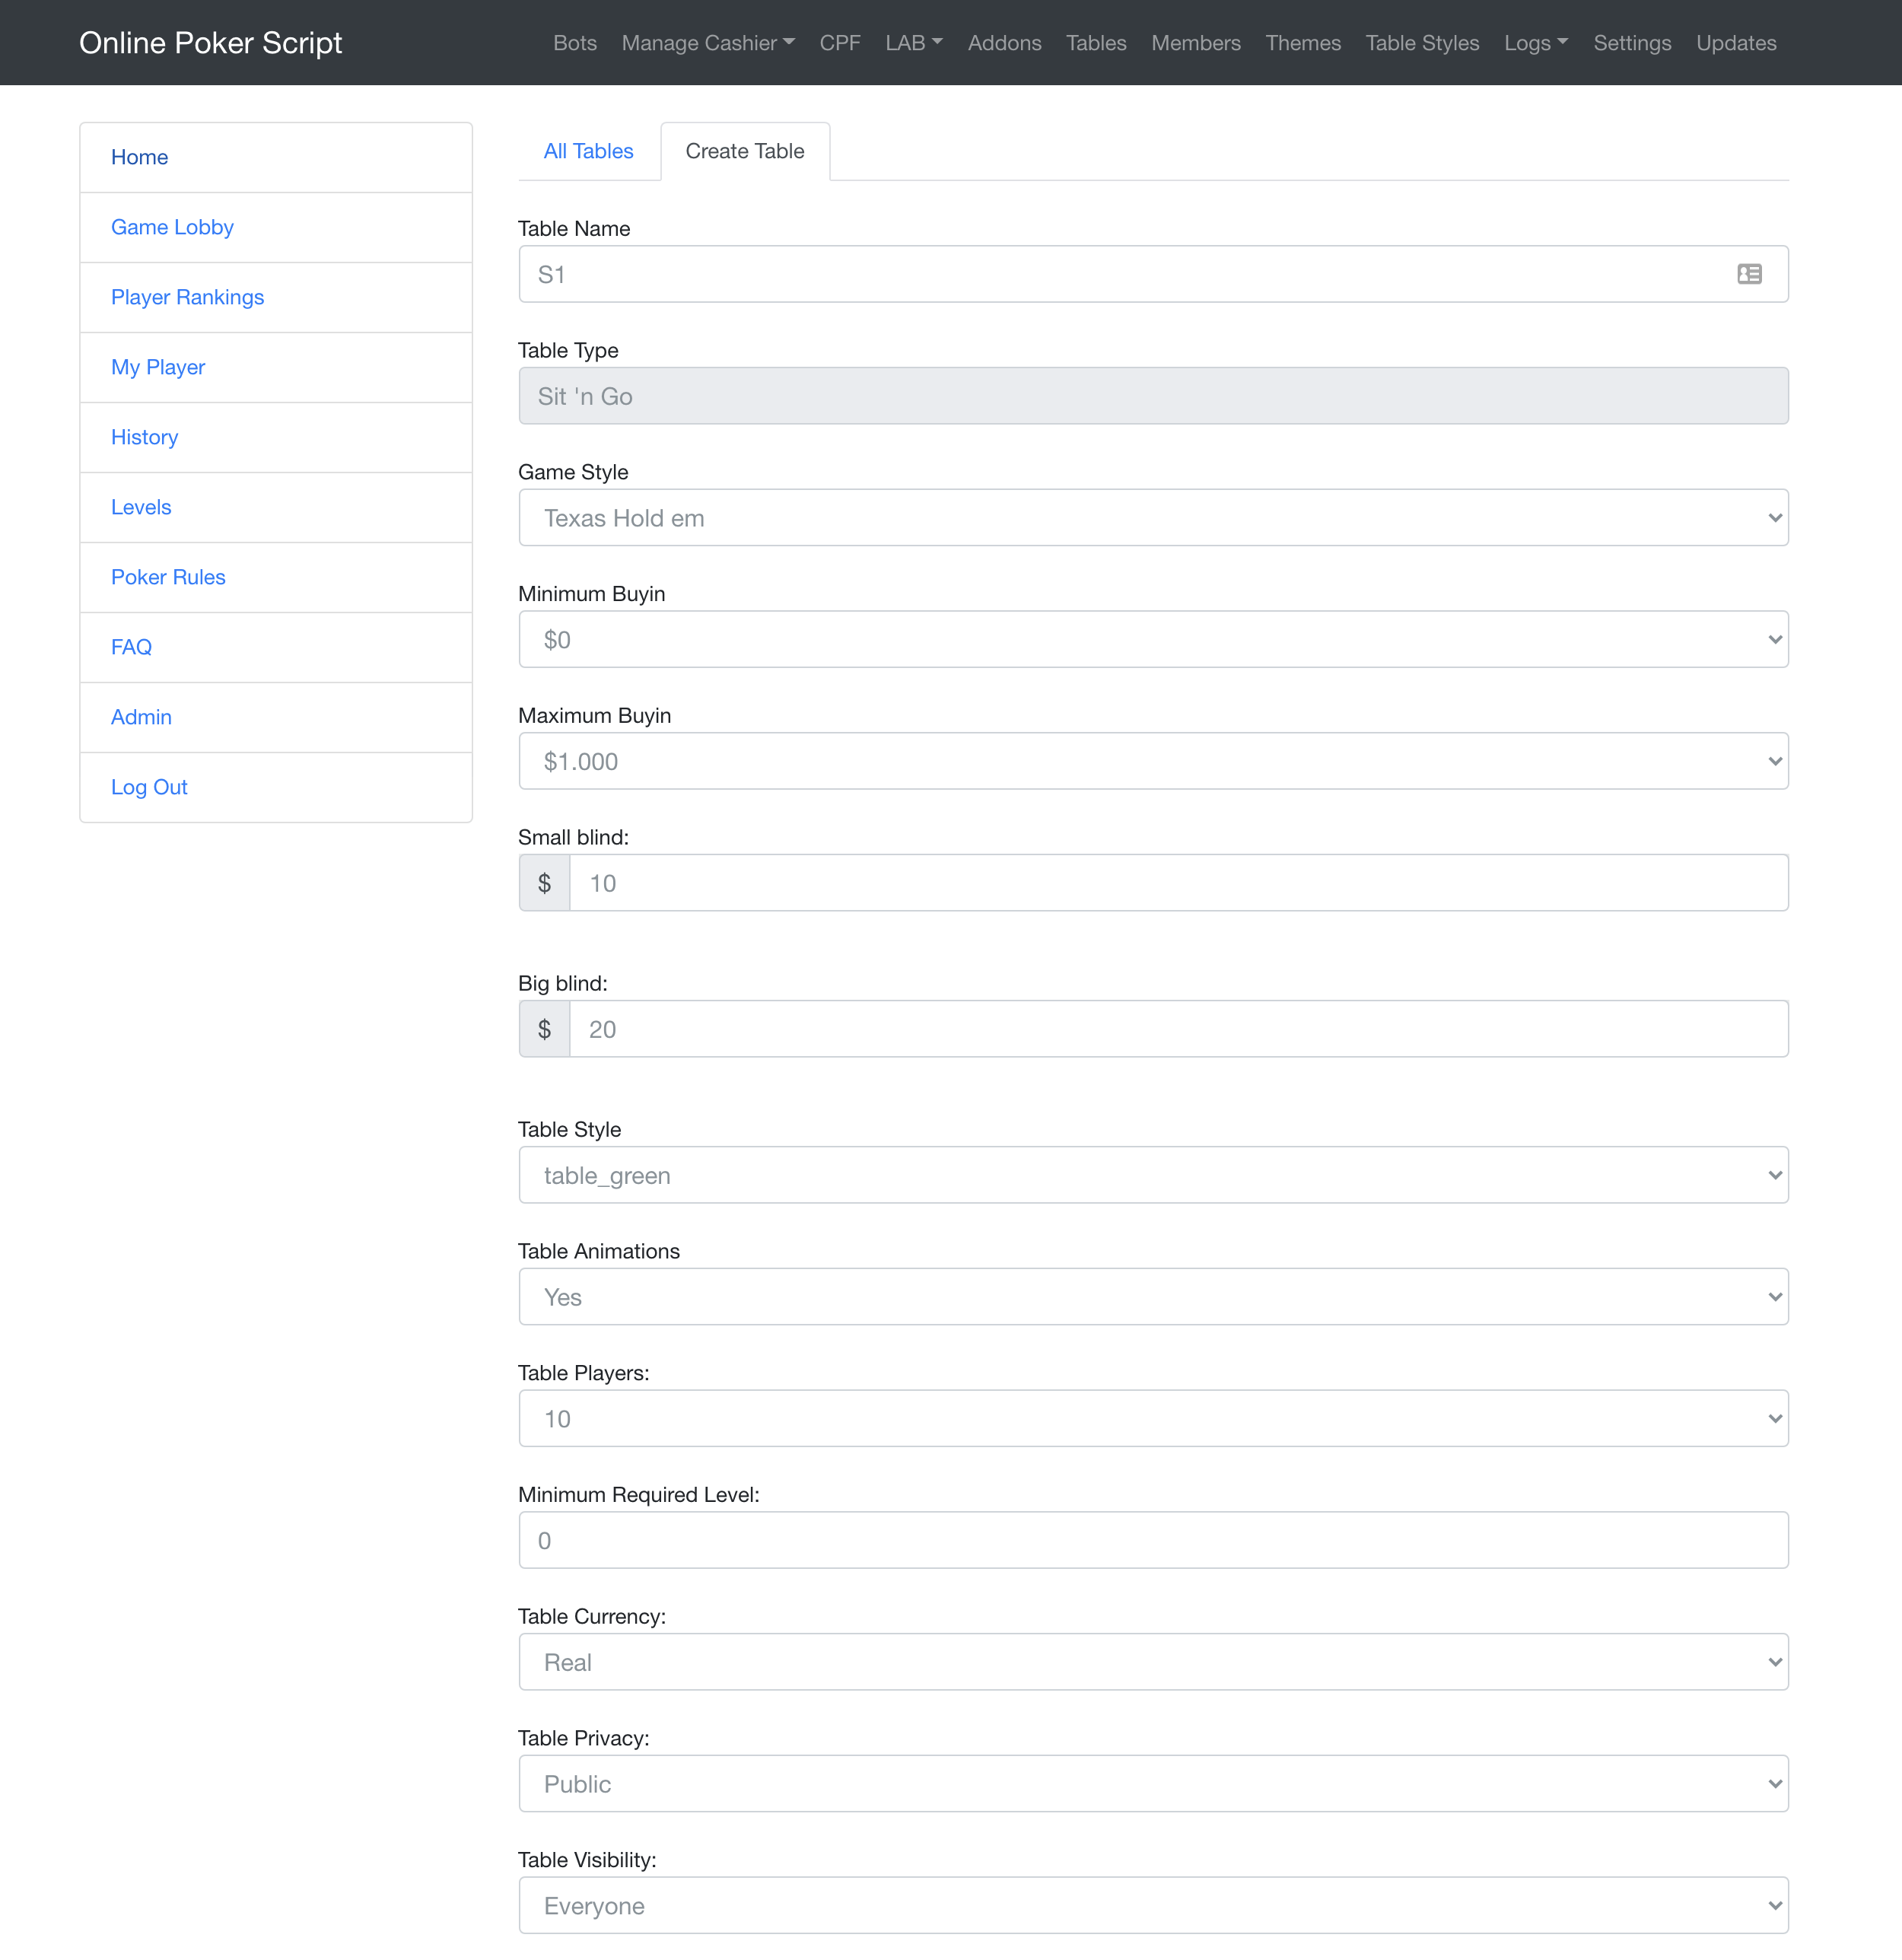This screenshot has height=1960, width=1902.
Task: Go to Player Rankings page
Action: coord(187,297)
